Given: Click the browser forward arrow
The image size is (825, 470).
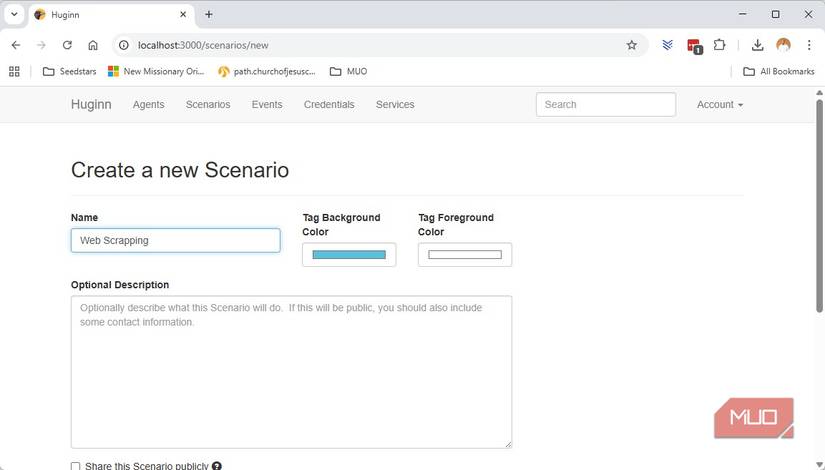Looking at the screenshot, I should click(x=42, y=45).
